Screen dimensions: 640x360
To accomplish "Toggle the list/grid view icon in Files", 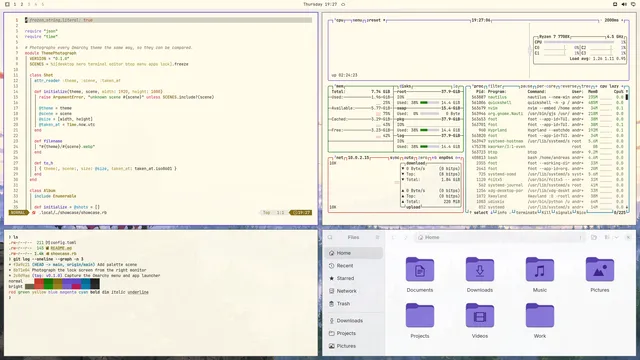I will [607, 237].
